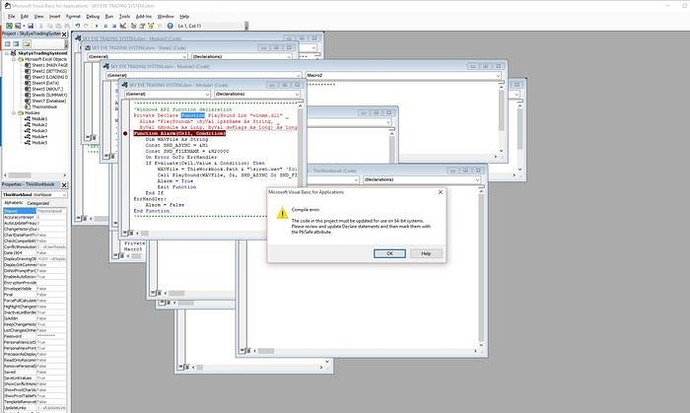Select Sheet6 (SUMMARY) in project tree
The height and width of the screenshot is (413, 690).
(46, 95)
